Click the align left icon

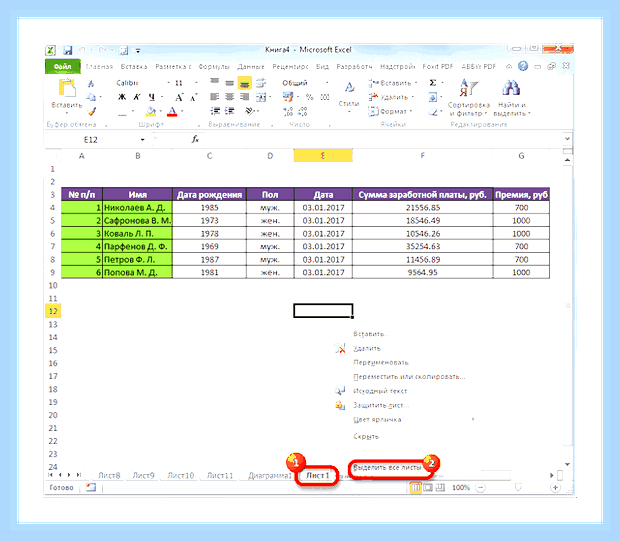coord(215,97)
